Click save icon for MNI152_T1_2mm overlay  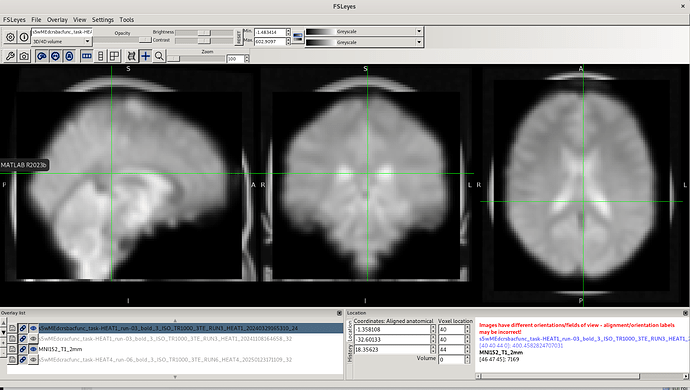[12, 349]
